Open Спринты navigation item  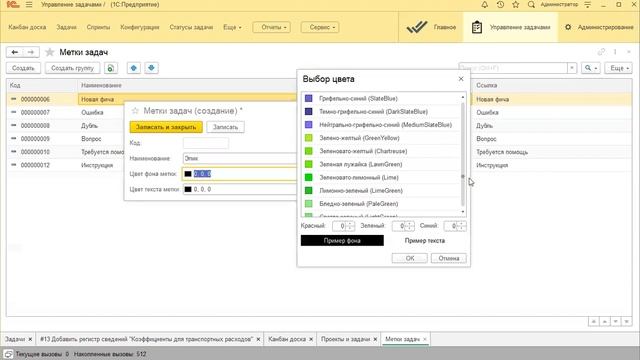coord(98,27)
